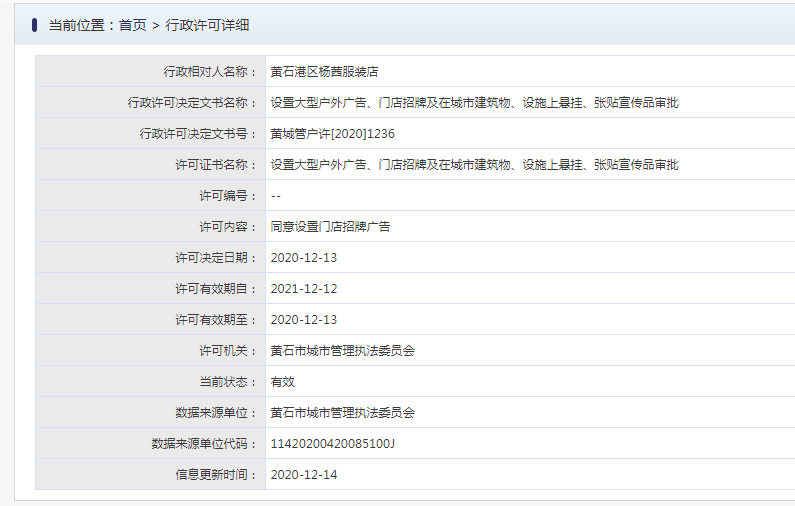
Task: Click the 许可决定日期 value 2020-12-13
Action: pos(304,258)
